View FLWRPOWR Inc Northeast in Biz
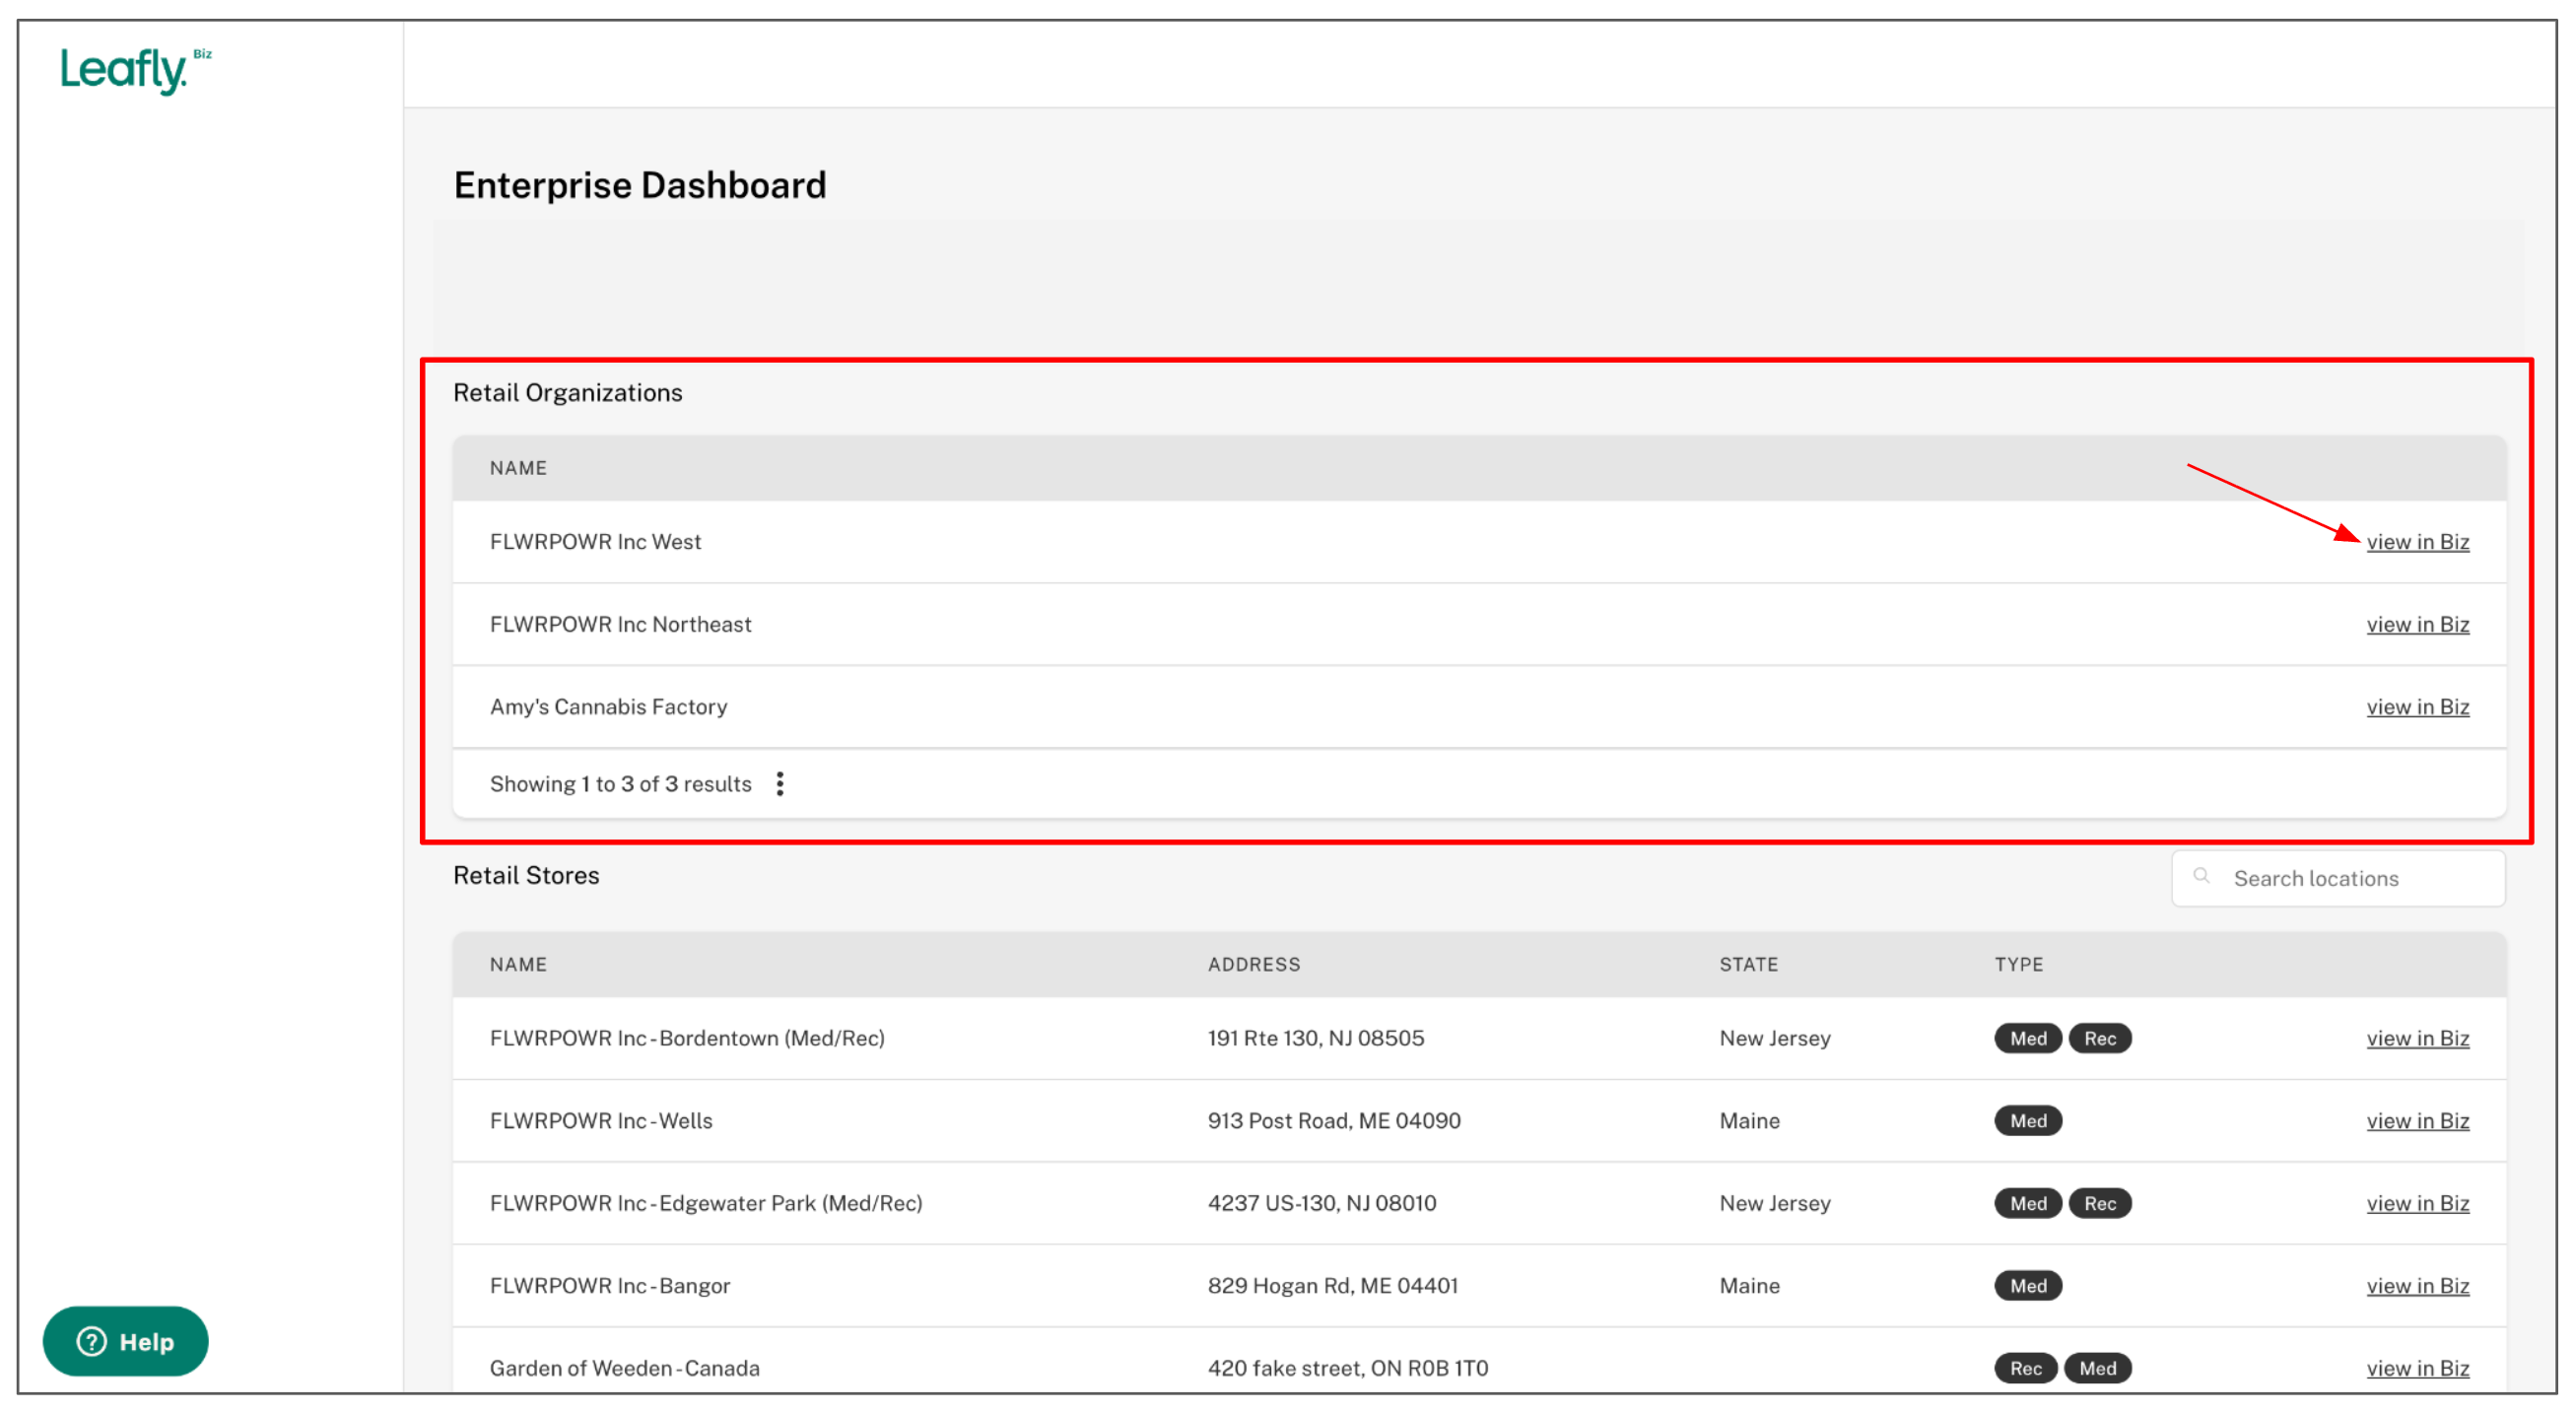The width and height of the screenshot is (2576, 1411). tap(2417, 624)
